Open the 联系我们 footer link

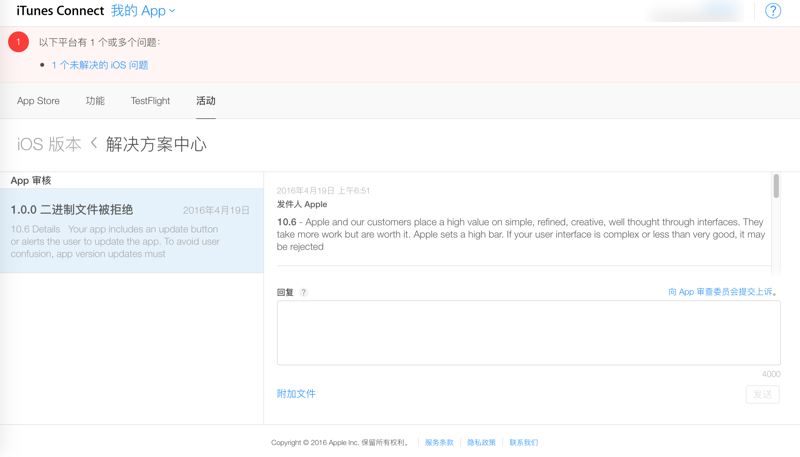click(x=523, y=442)
